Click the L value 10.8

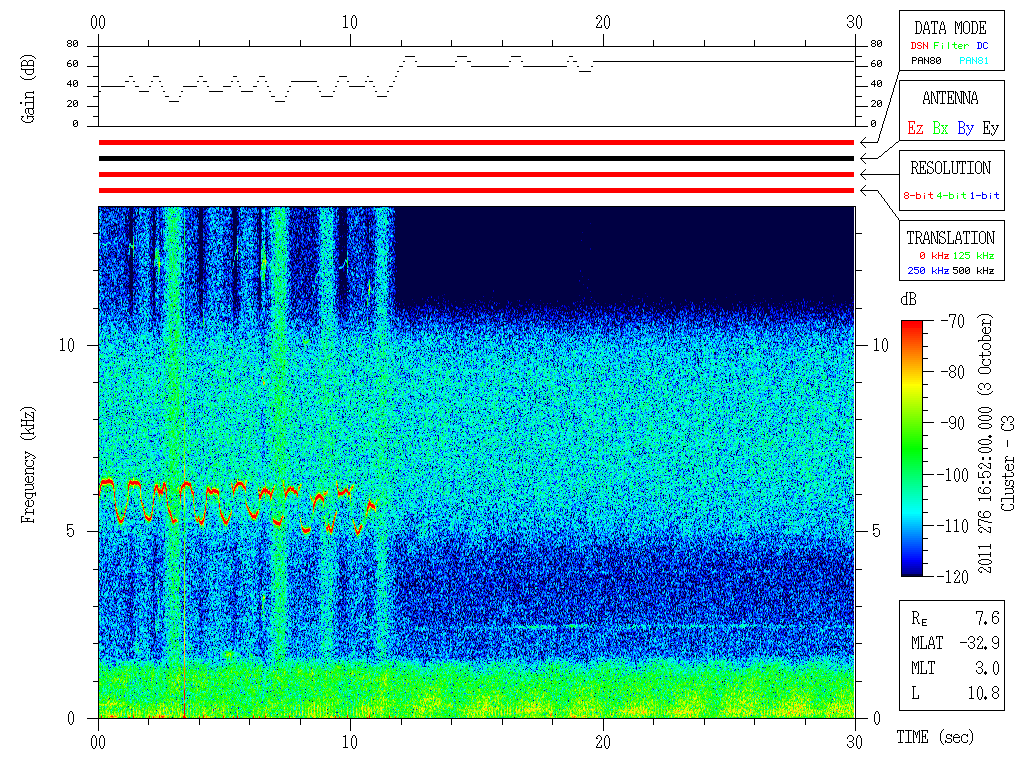[x=984, y=693]
